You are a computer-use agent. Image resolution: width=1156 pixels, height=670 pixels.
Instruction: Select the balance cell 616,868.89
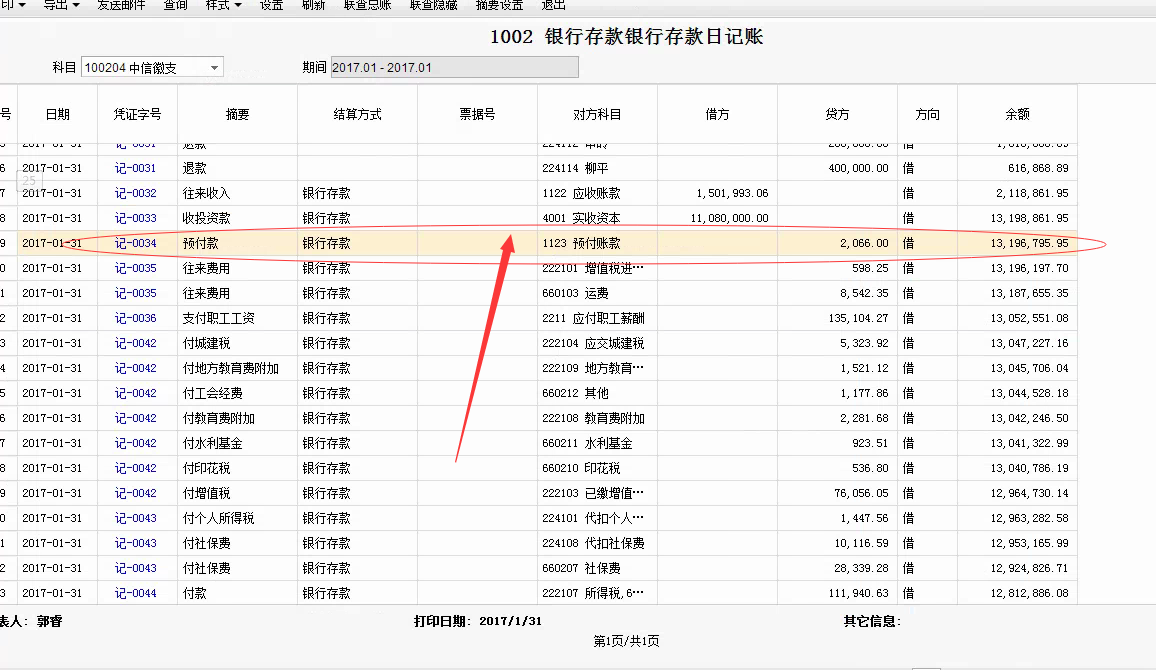pyautogui.click(x=1017, y=168)
